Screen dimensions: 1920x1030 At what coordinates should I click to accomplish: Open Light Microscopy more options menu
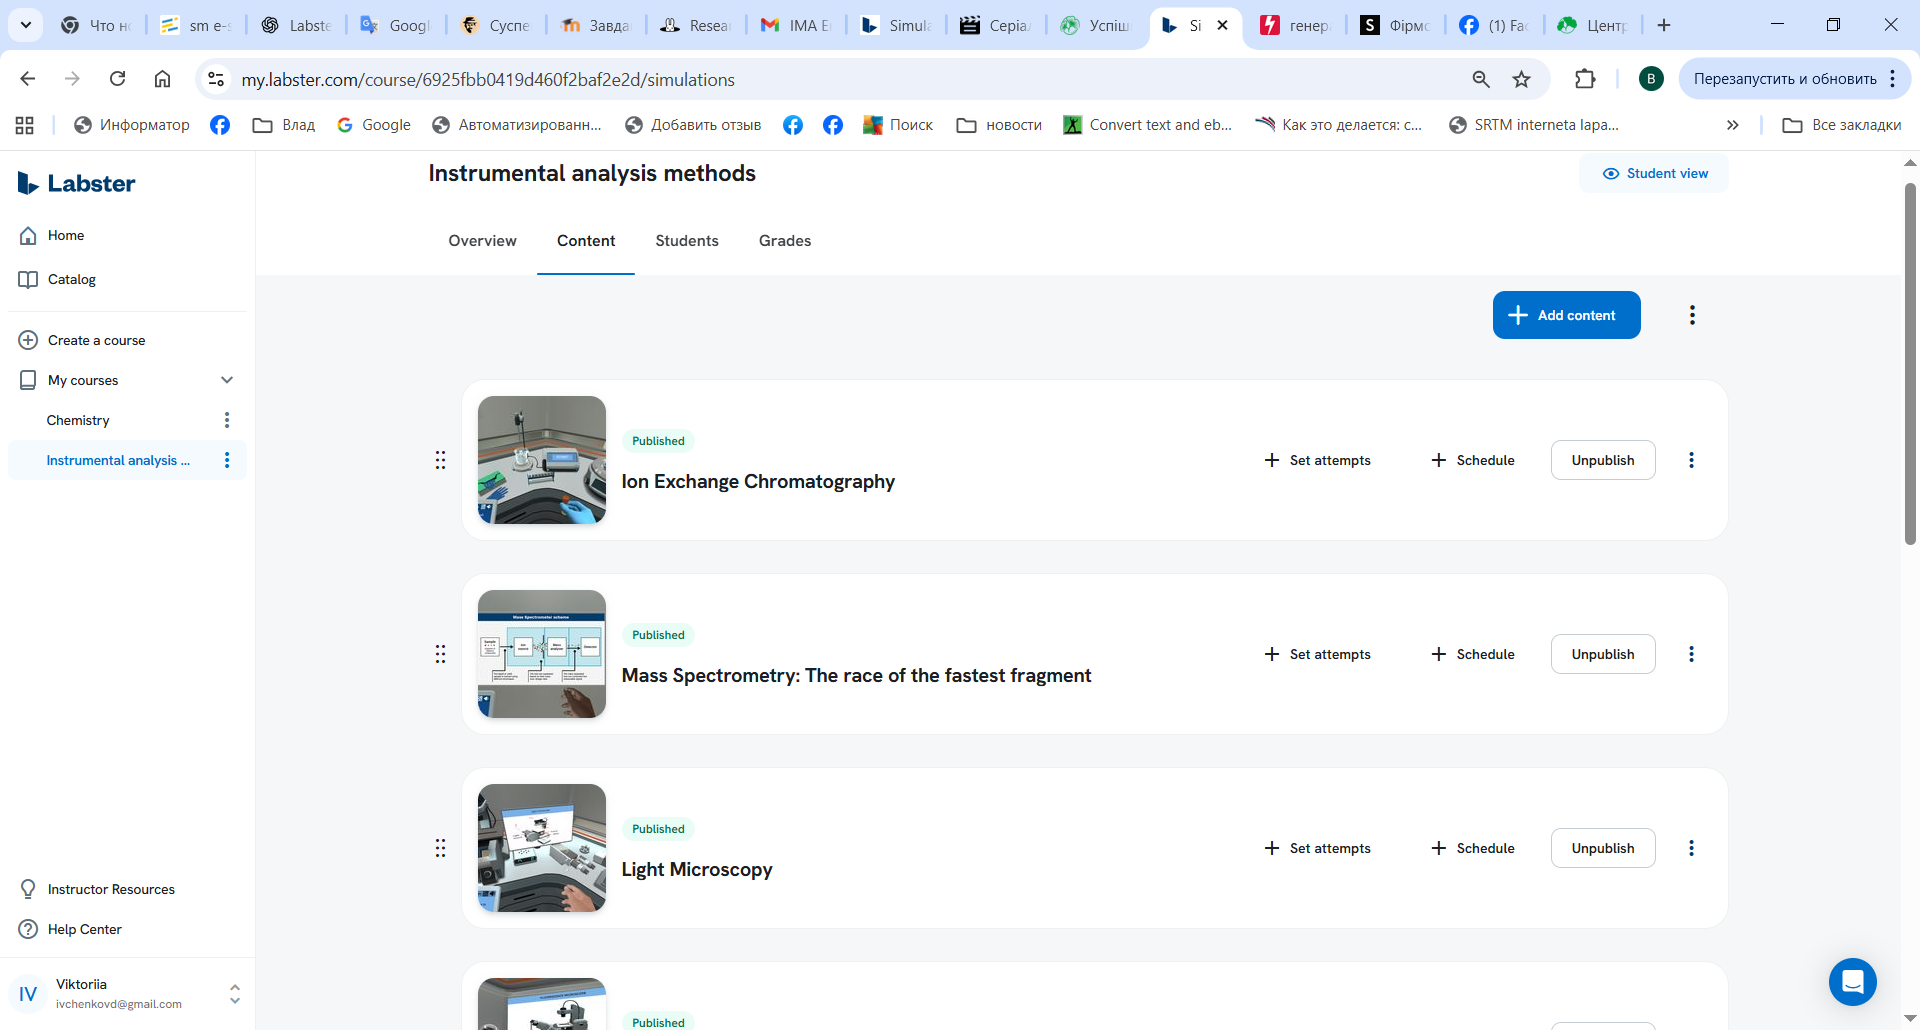point(1691,848)
